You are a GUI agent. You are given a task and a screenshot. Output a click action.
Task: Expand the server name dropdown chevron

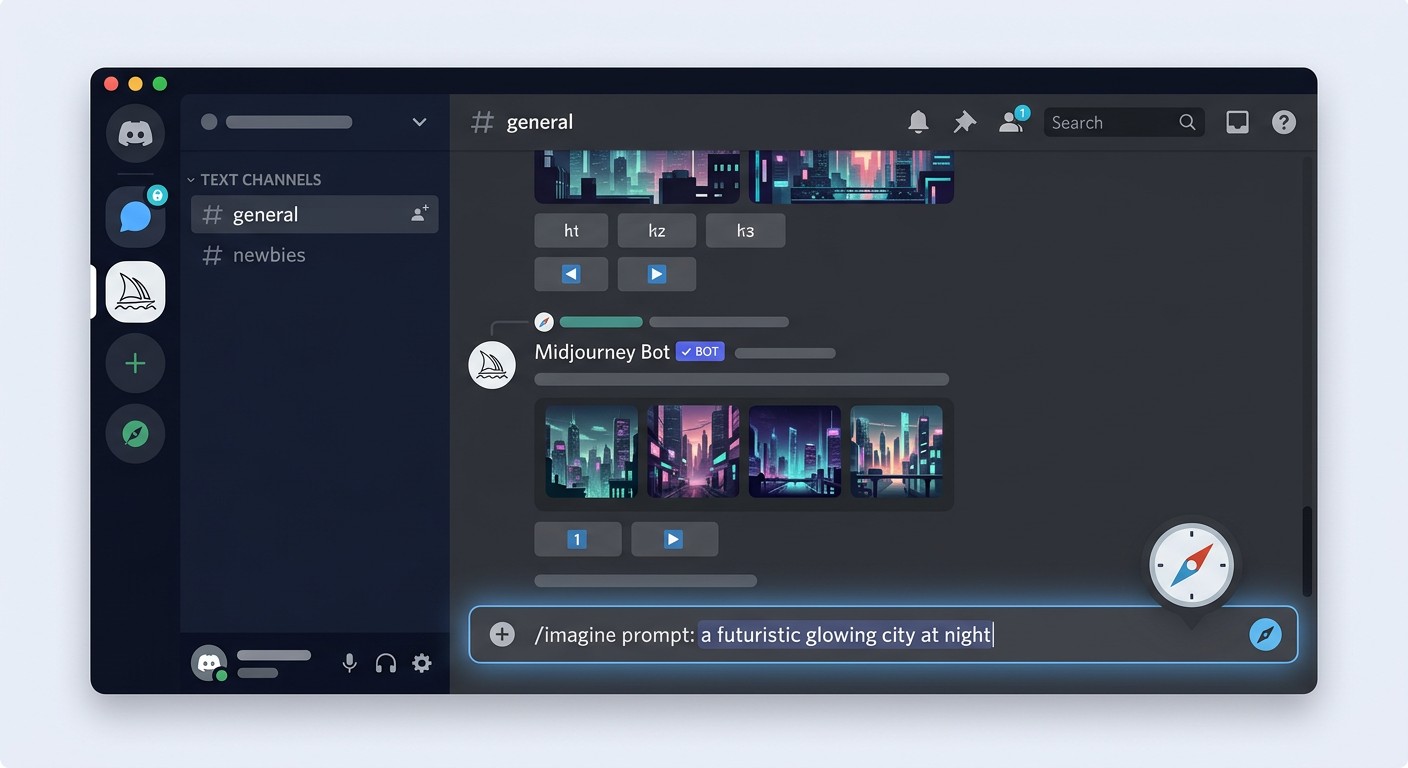419,122
